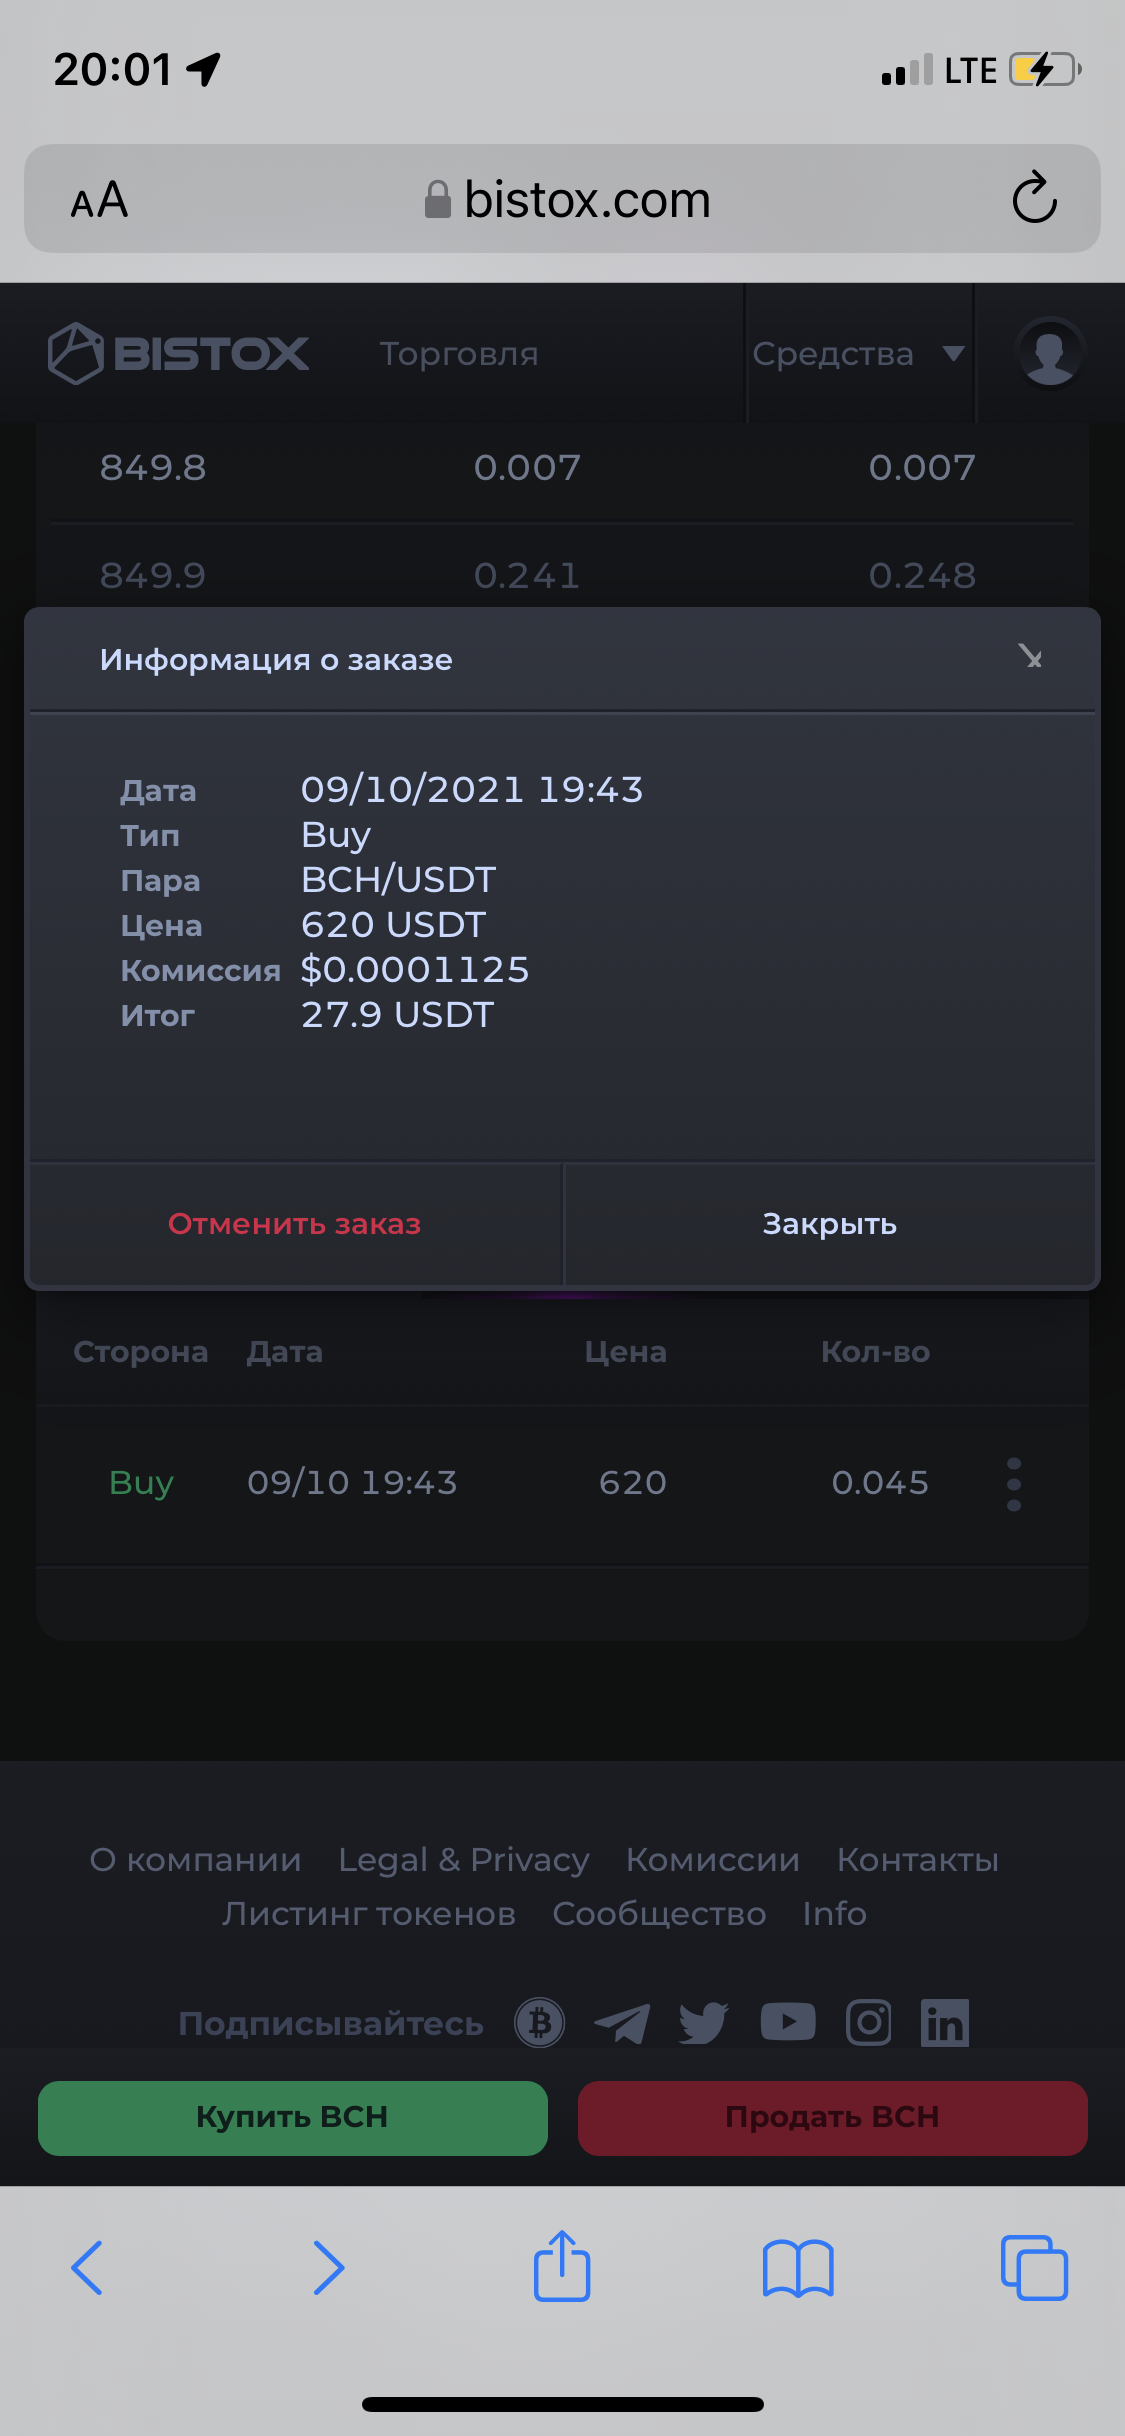This screenshot has height=2436, width=1125.
Task: Open the Twitter social link
Action: 704,2023
